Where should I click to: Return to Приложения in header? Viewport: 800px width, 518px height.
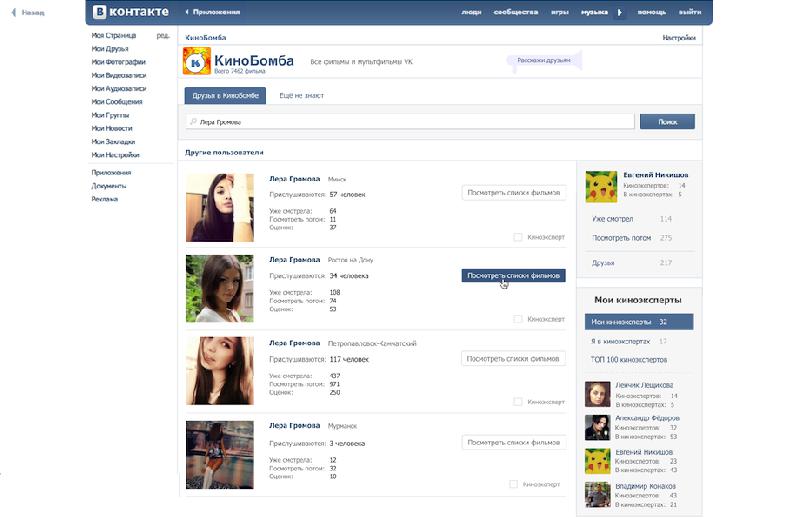pyautogui.click(x=213, y=12)
